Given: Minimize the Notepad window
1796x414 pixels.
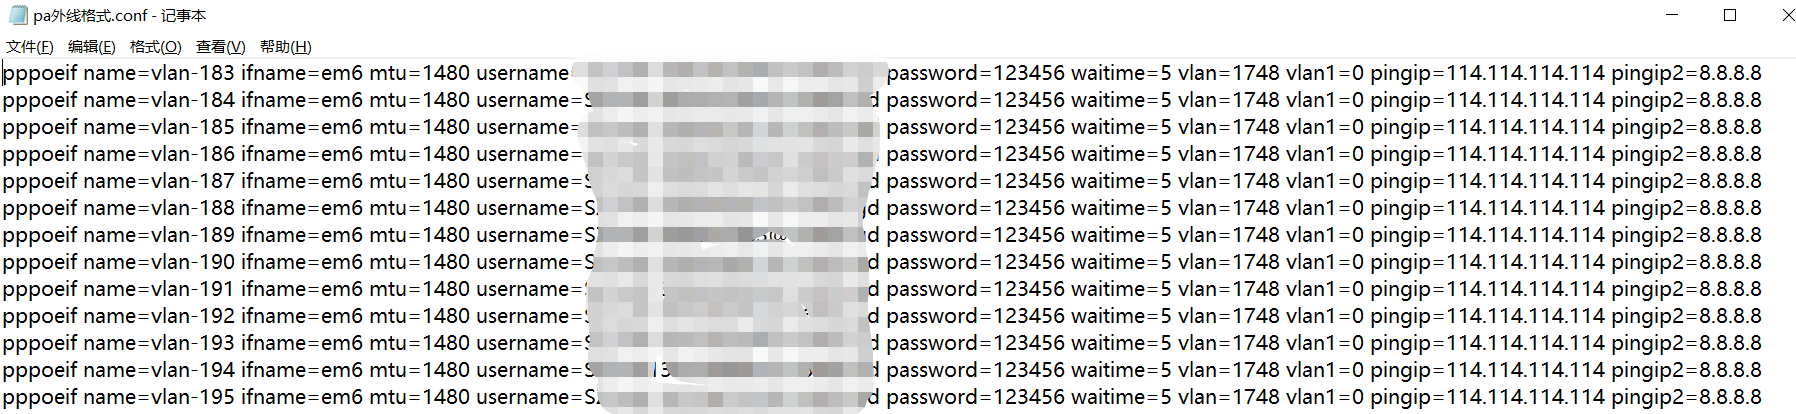Looking at the screenshot, I should [1674, 15].
